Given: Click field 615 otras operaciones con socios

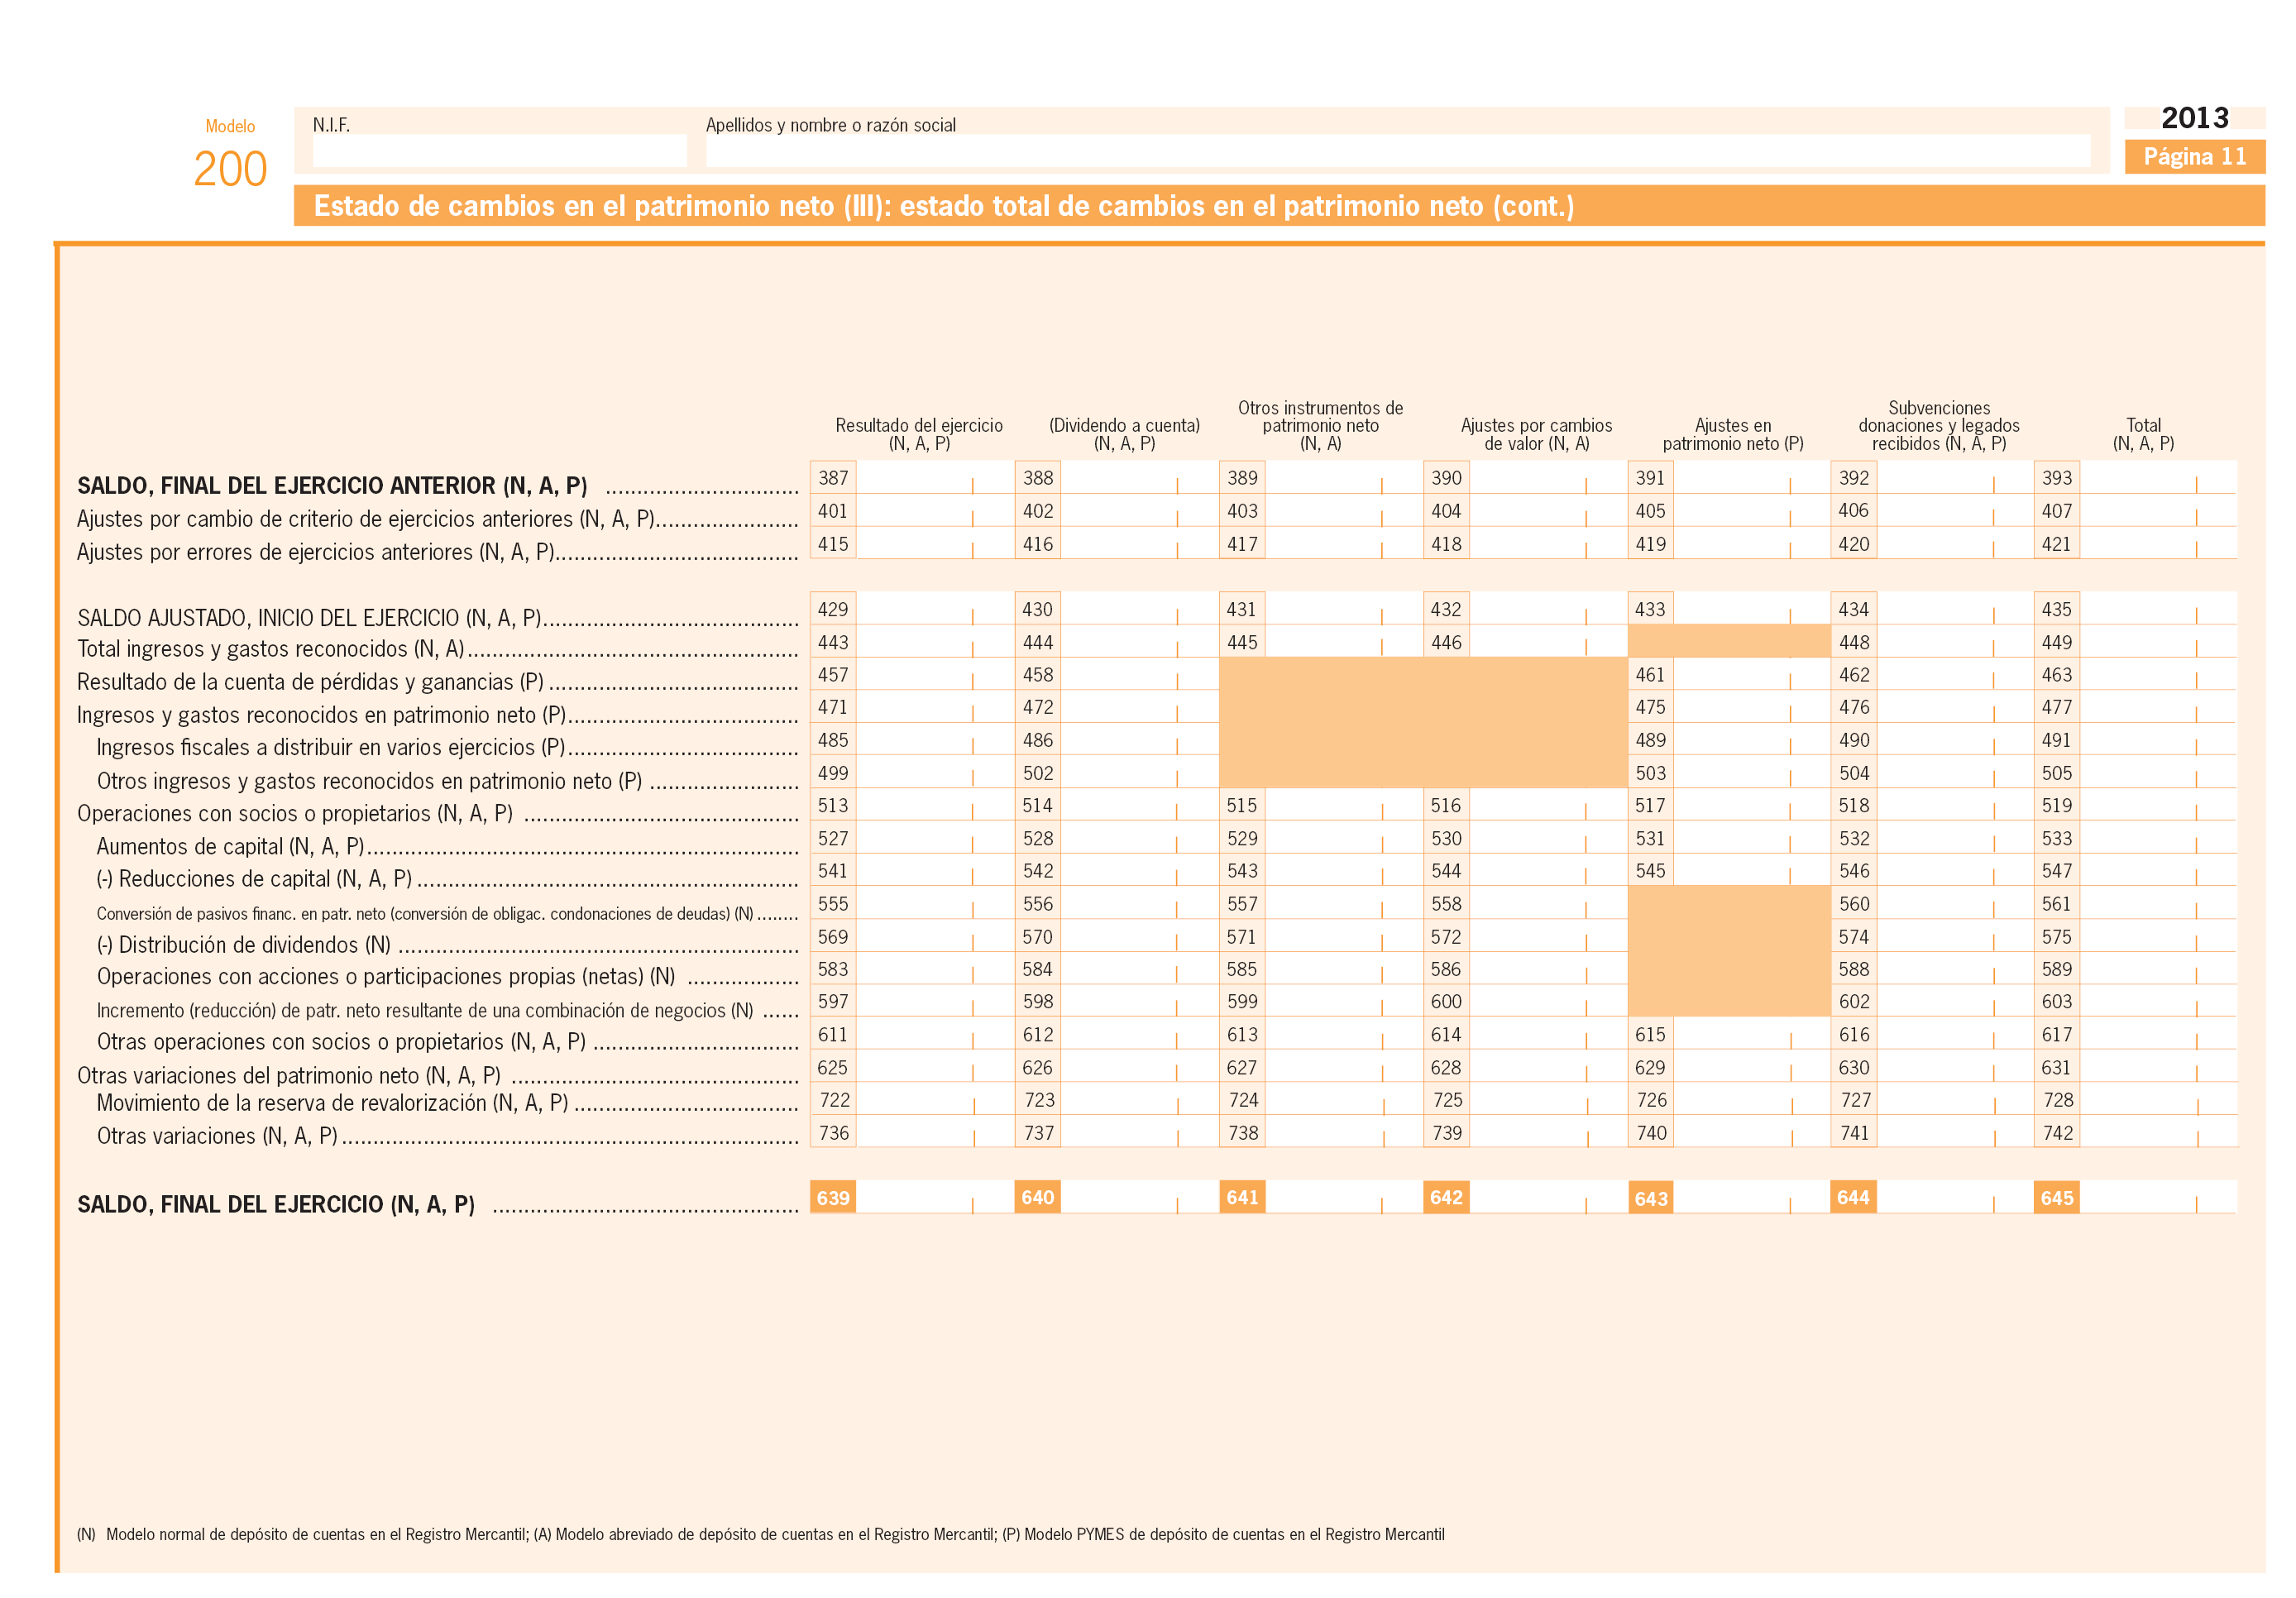Looking at the screenshot, I should [1750, 1033].
